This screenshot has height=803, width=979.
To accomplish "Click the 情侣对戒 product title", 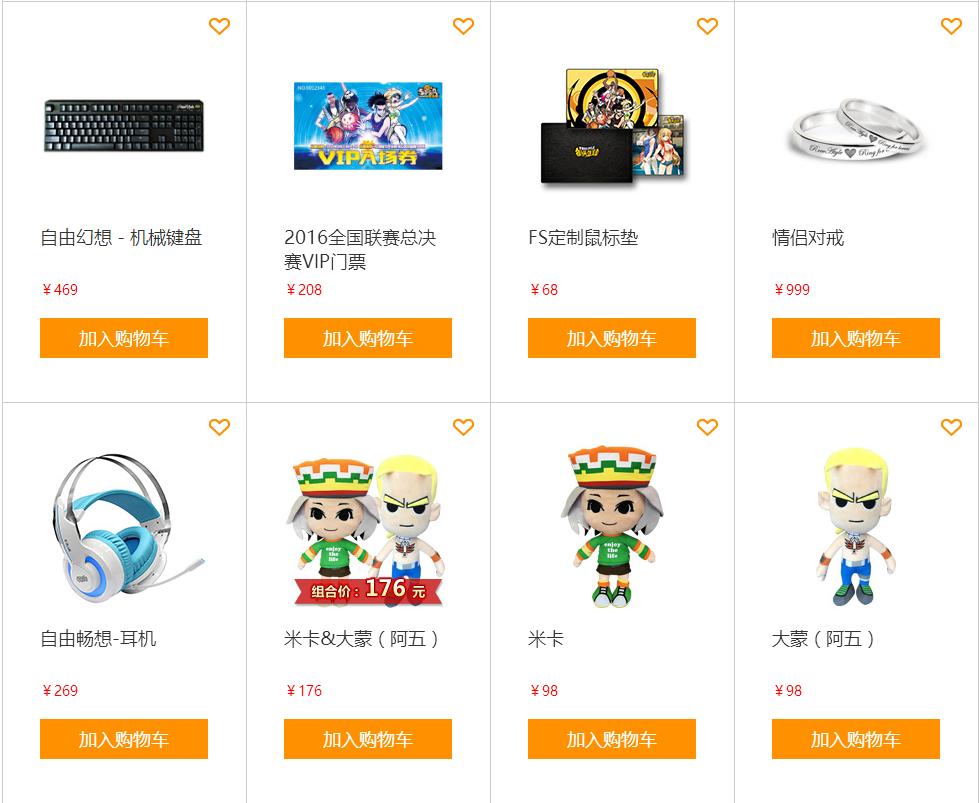I will point(808,238).
